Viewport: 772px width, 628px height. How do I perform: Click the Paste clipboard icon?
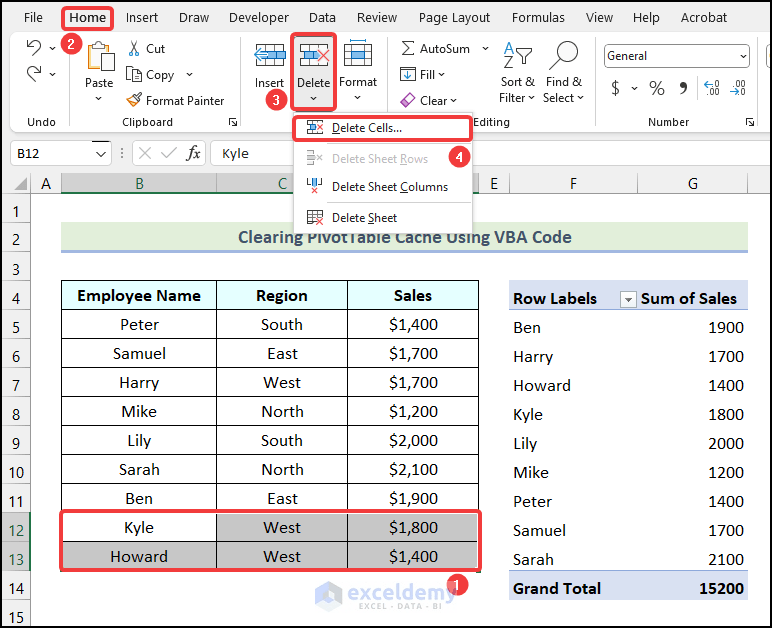pyautogui.click(x=100, y=56)
